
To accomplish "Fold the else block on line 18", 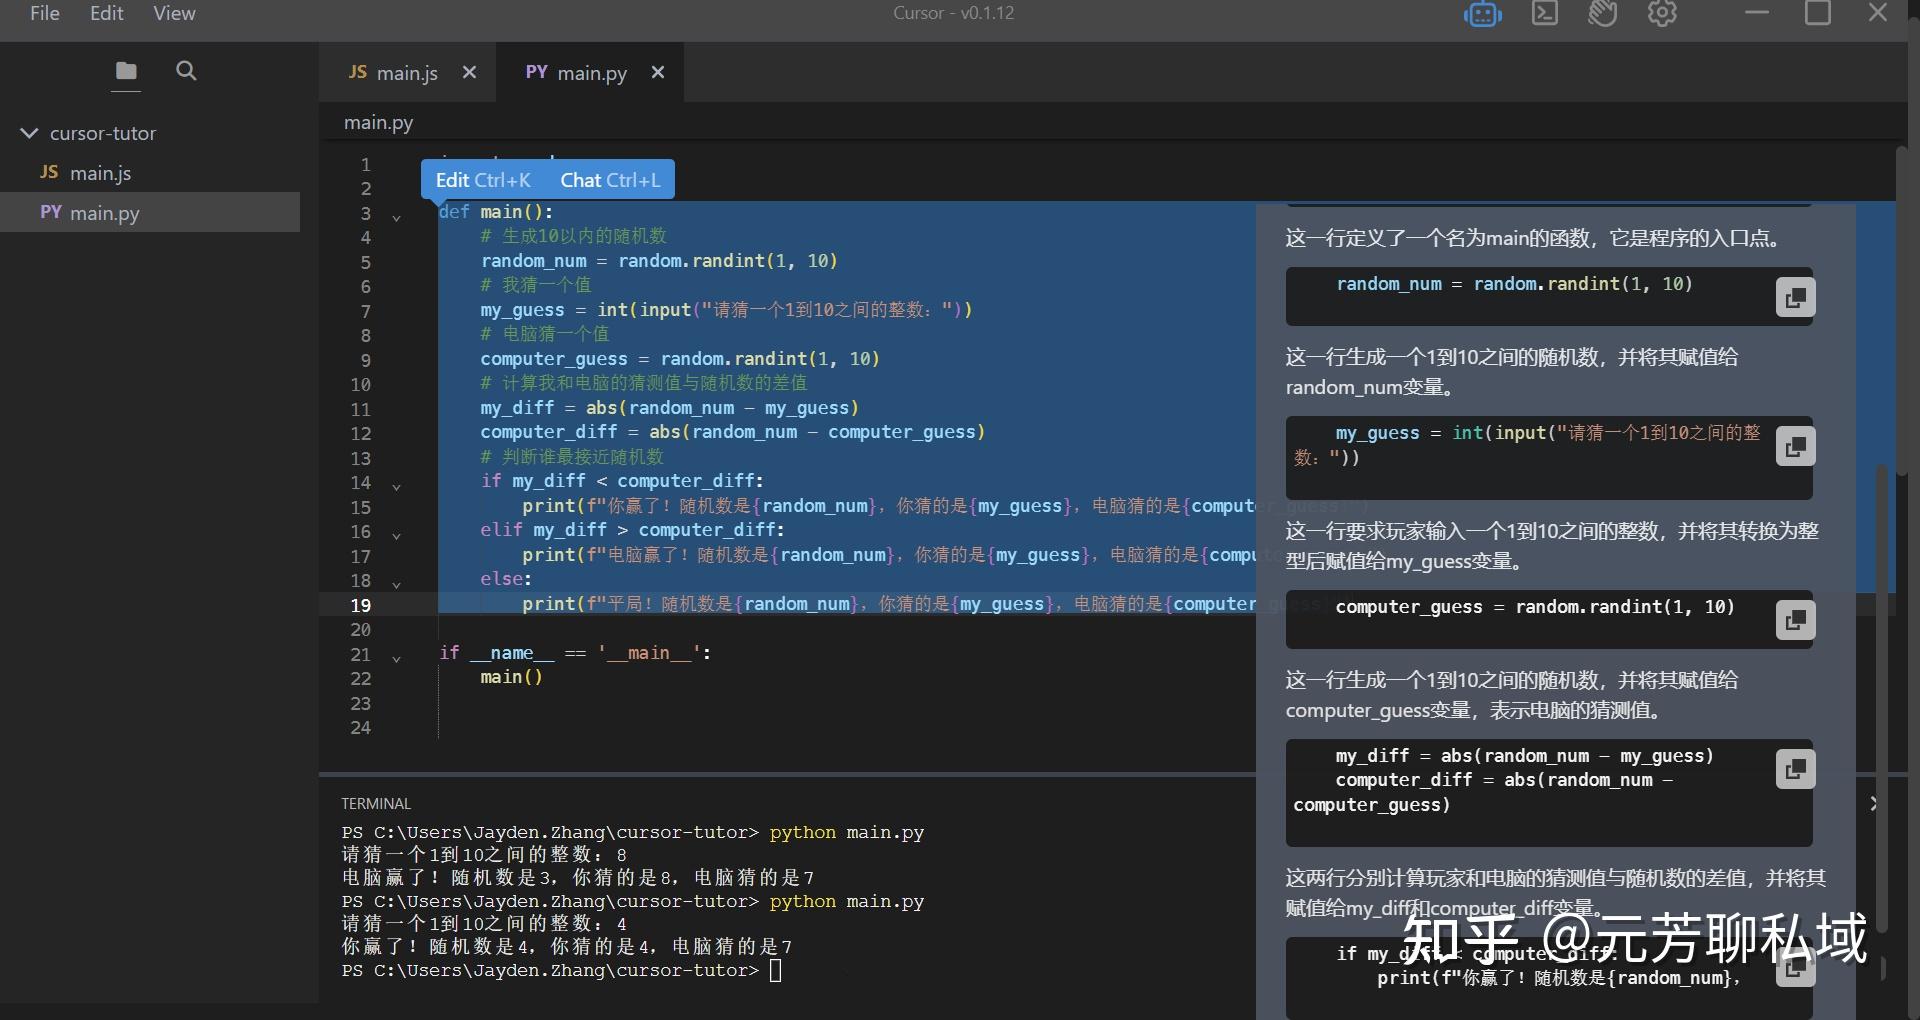I will (397, 584).
